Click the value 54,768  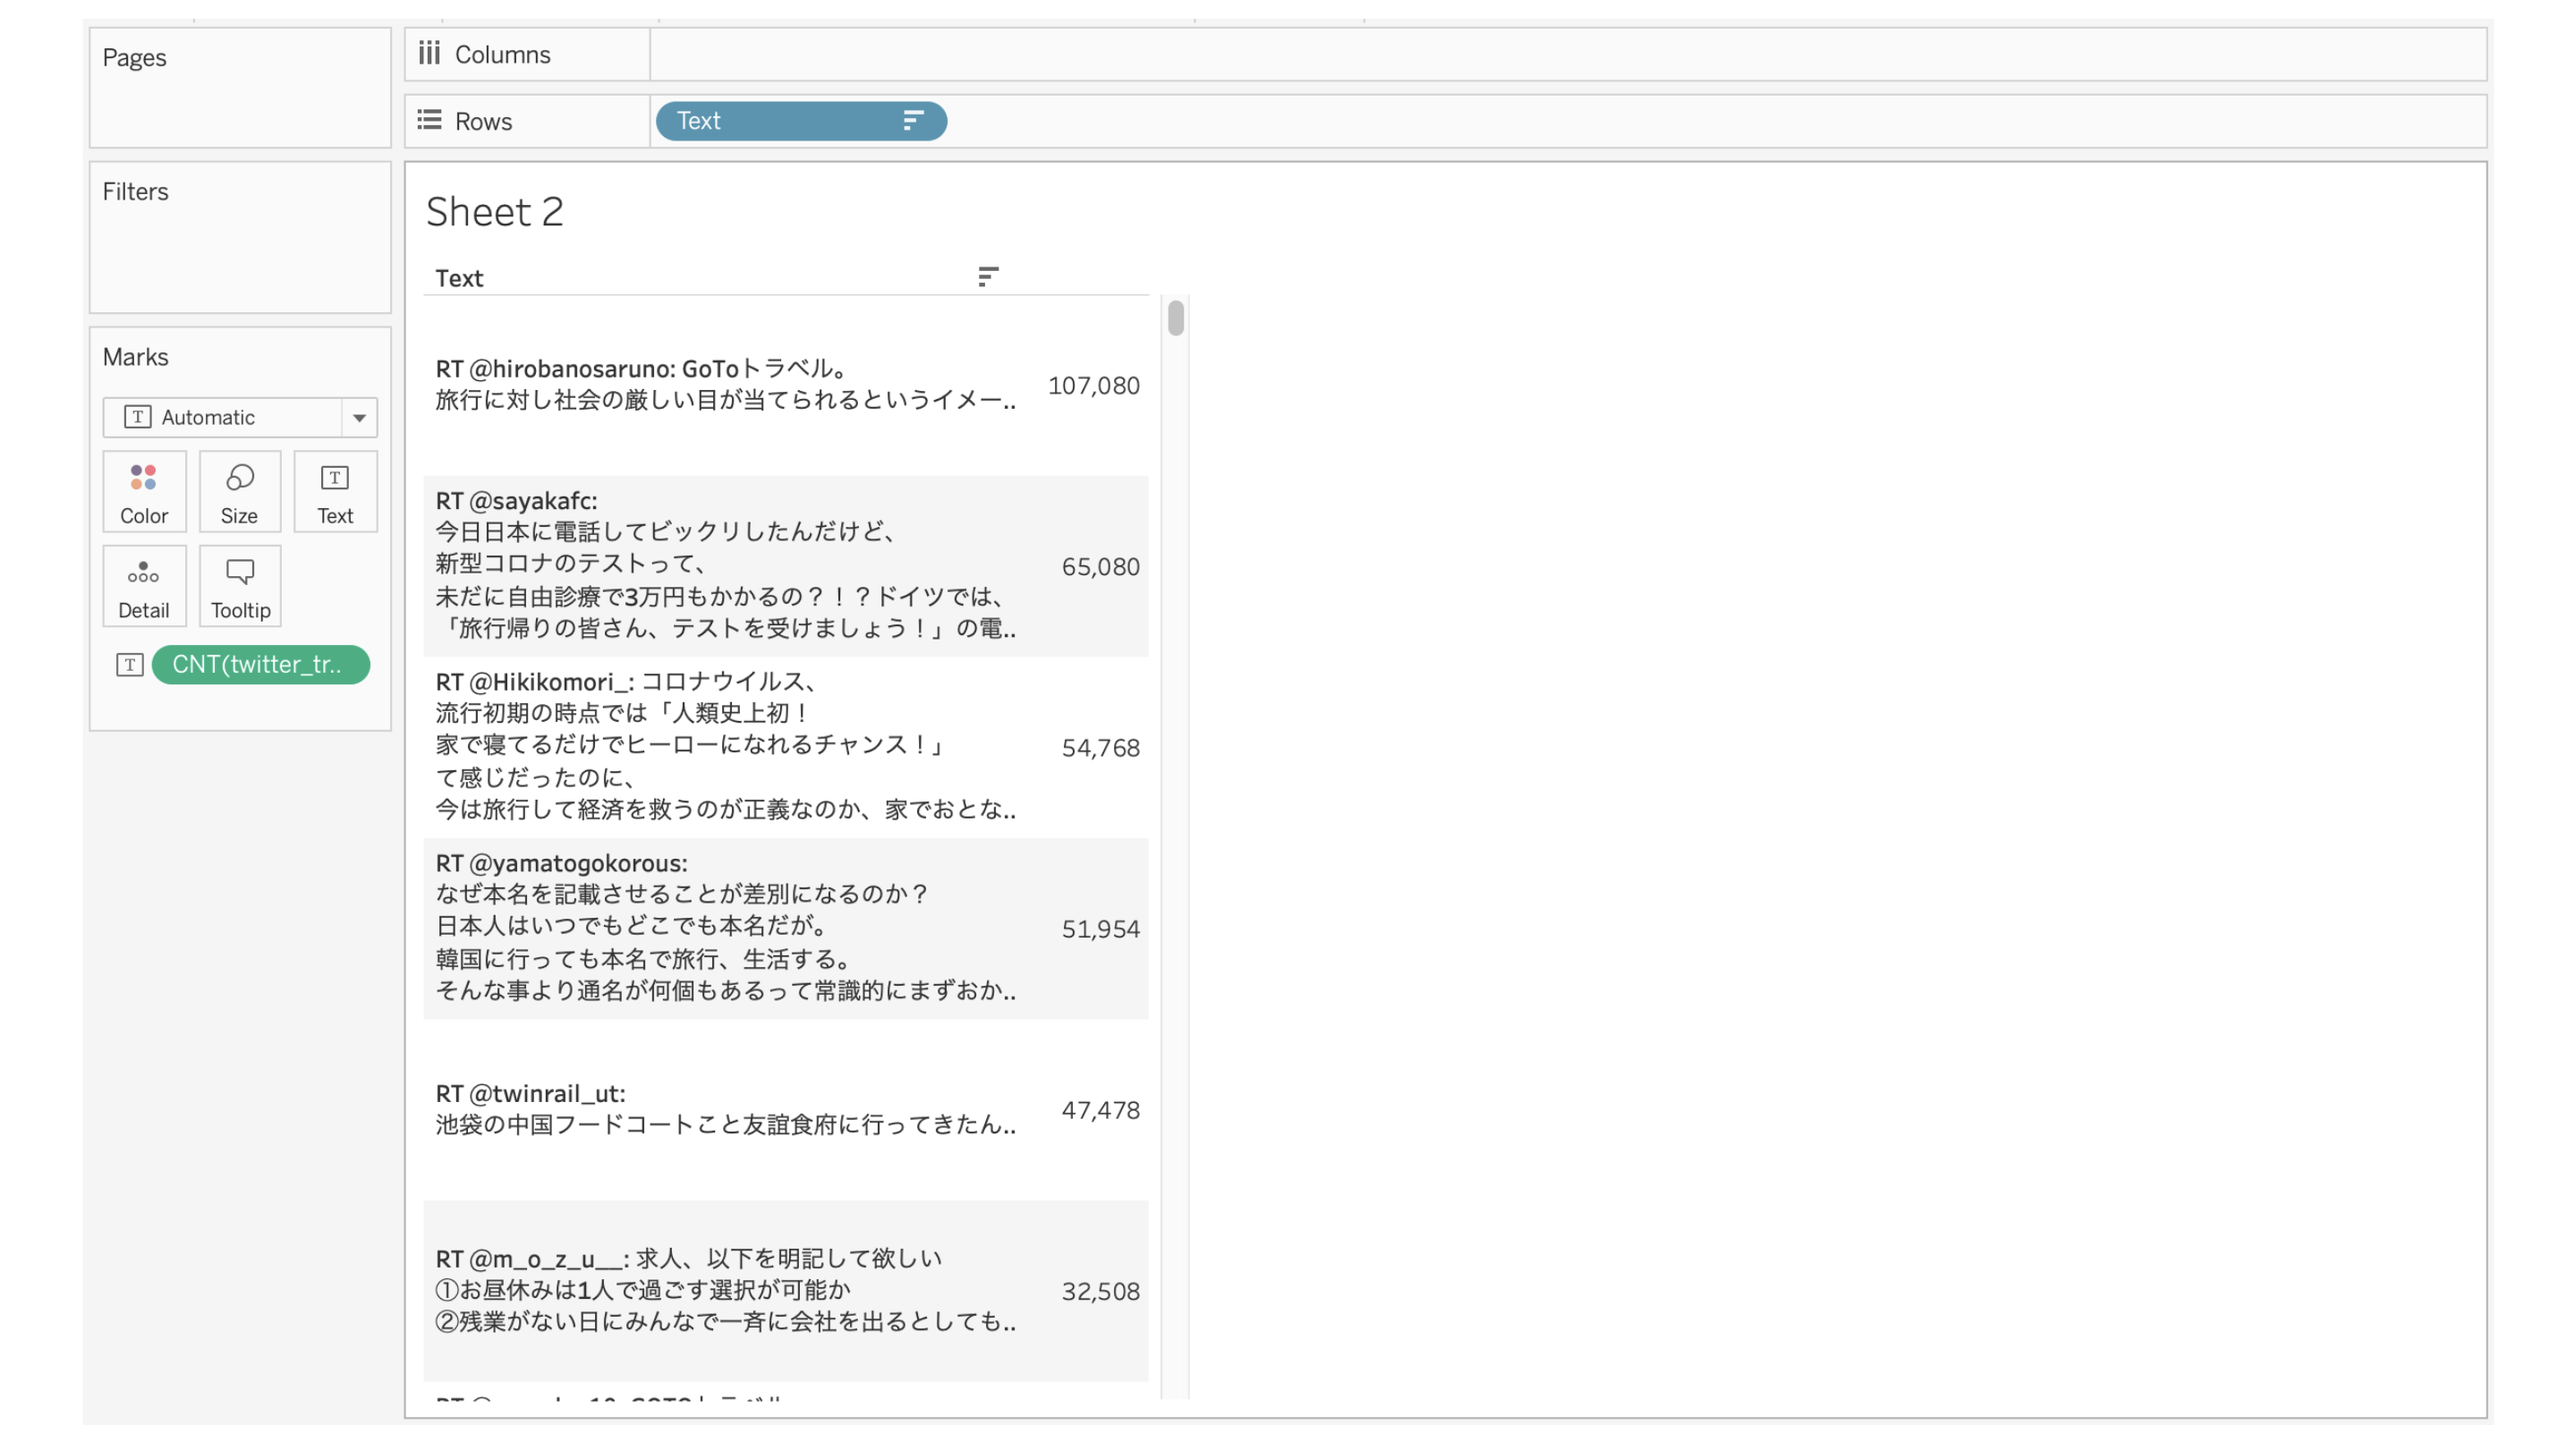click(1100, 747)
